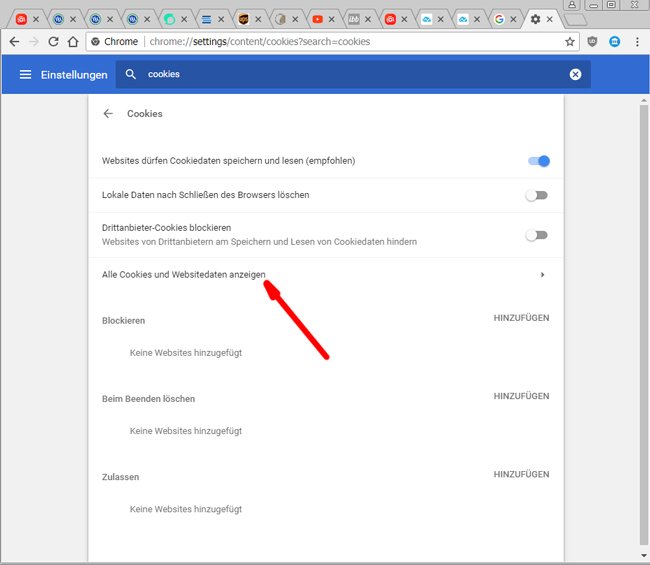
Task: Click HINZUFÜGEN next to Blockieren
Action: tap(521, 318)
